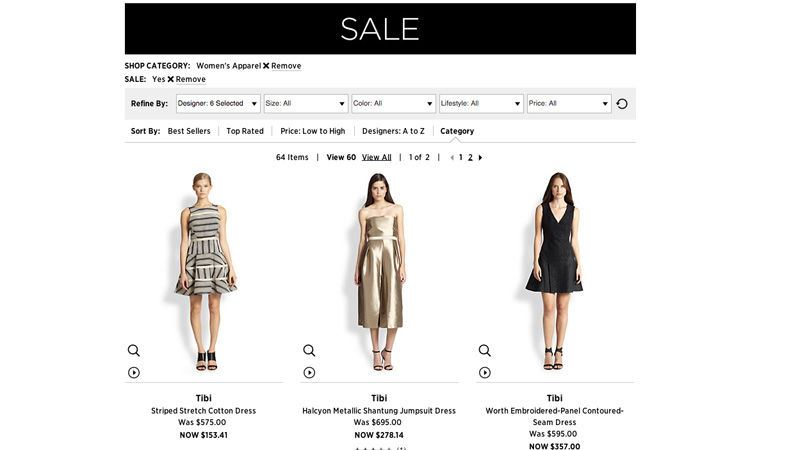800x450 pixels.
Task: Sort by Price: Low to High
Action: [312, 131]
